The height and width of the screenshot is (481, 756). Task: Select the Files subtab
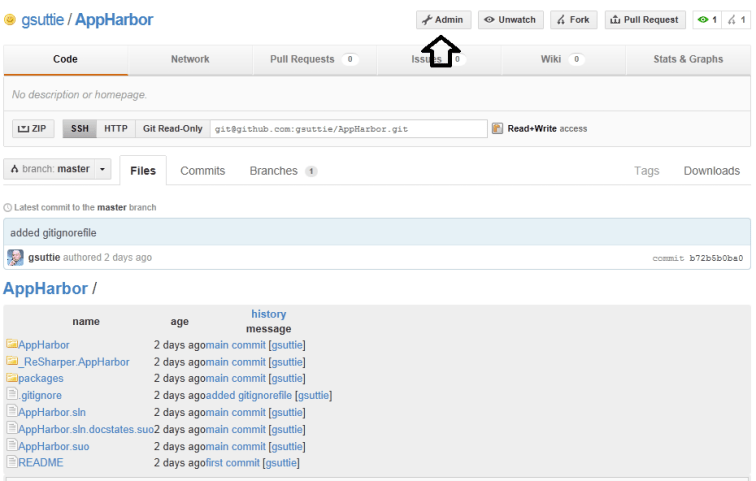pyautogui.click(x=143, y=171)
